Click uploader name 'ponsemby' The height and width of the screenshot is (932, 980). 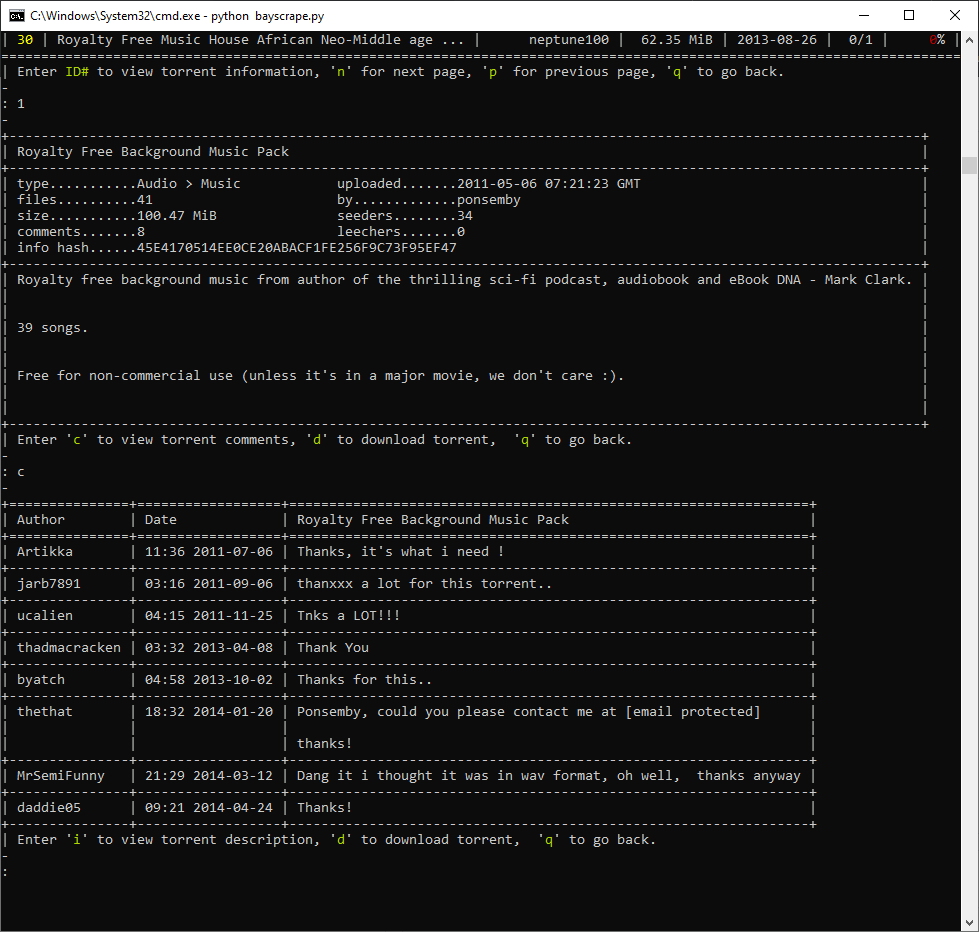(489, 200)
